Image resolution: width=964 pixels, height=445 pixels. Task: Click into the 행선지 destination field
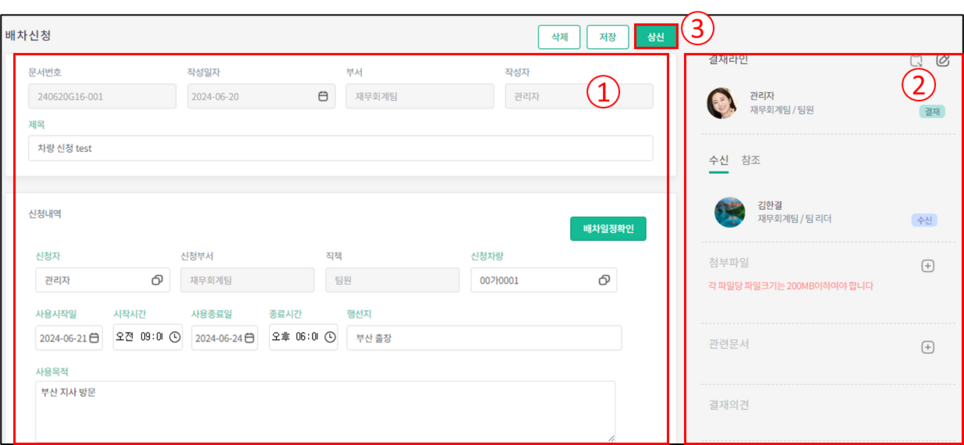(484, 338)
